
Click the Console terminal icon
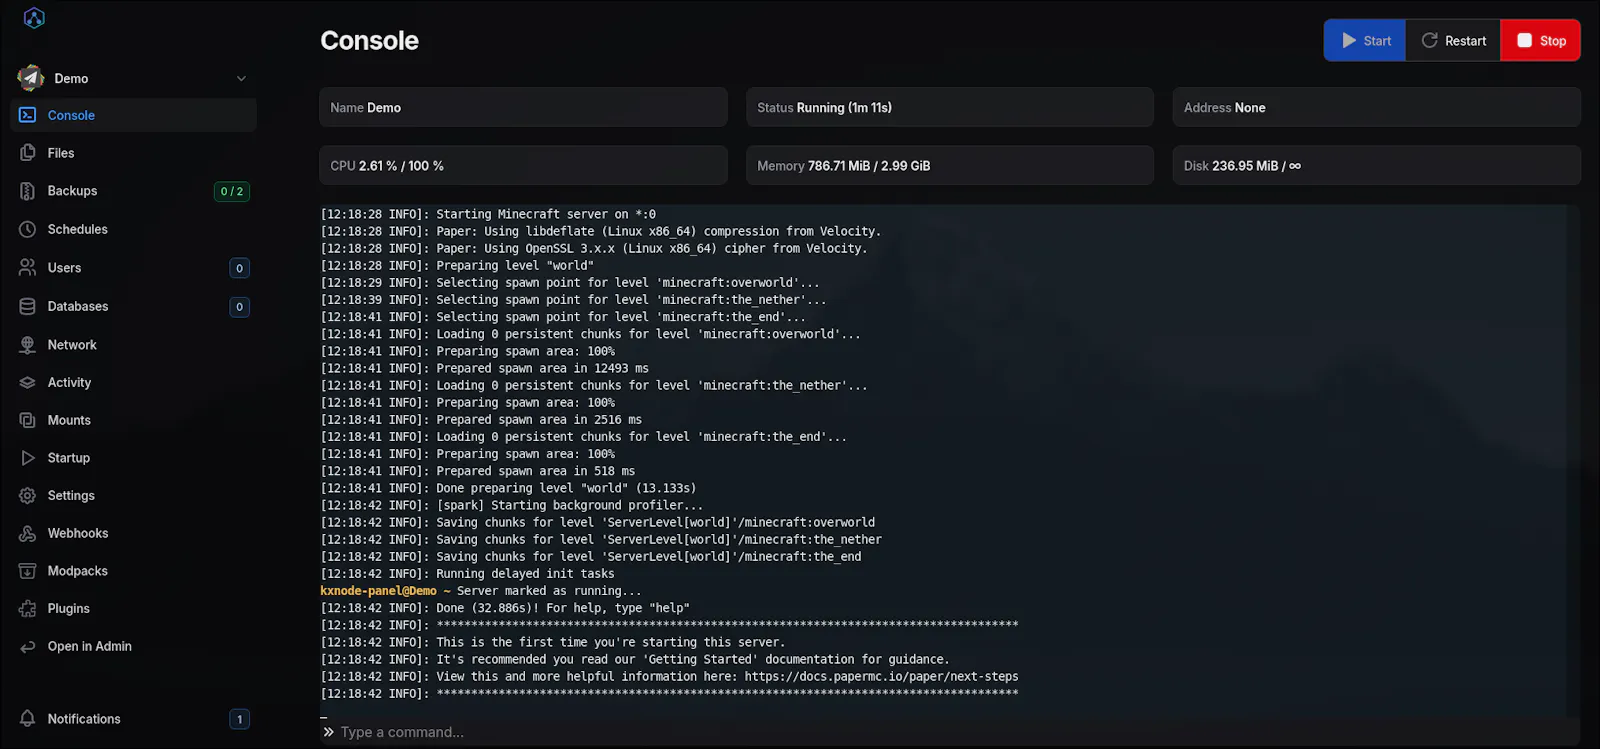tap(28, 115)
